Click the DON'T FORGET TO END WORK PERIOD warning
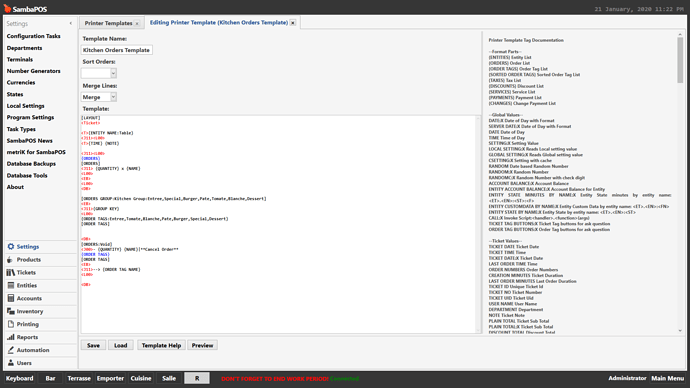The width and height of the screenshot is (690, 388). (275, 379)
